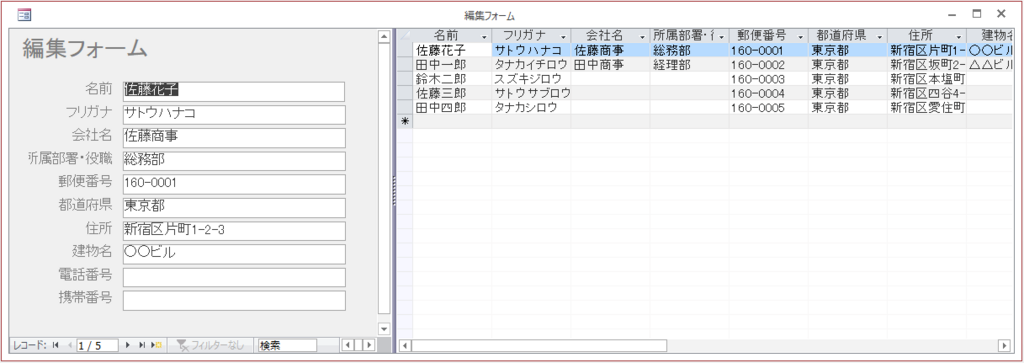1024x363 pixels.
Task: Click the 都道府県 field on the form
Action: [234, 208]
